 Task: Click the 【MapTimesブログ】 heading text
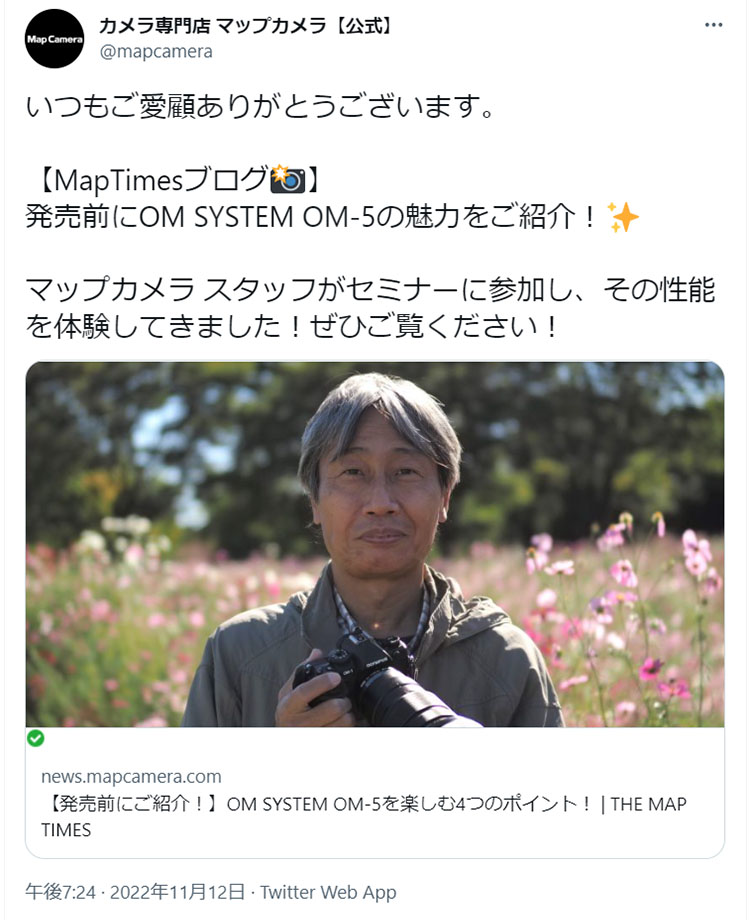point(174,180)
